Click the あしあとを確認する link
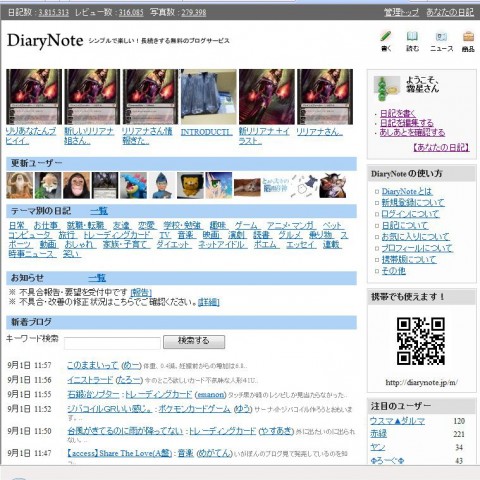480x480 pixels. point(412,132)
